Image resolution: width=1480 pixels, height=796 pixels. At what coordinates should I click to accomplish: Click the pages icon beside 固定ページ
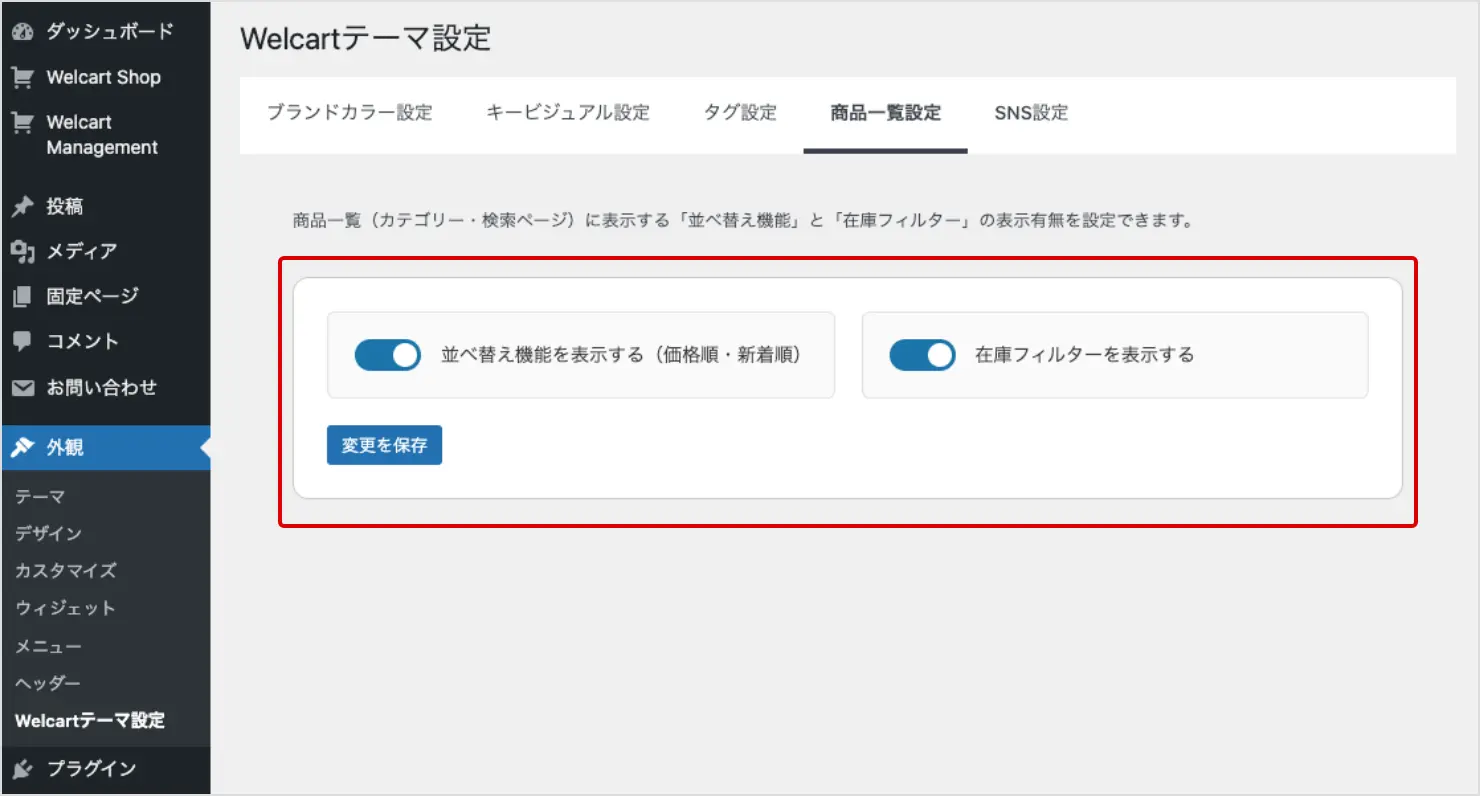(x=23, y=297)
